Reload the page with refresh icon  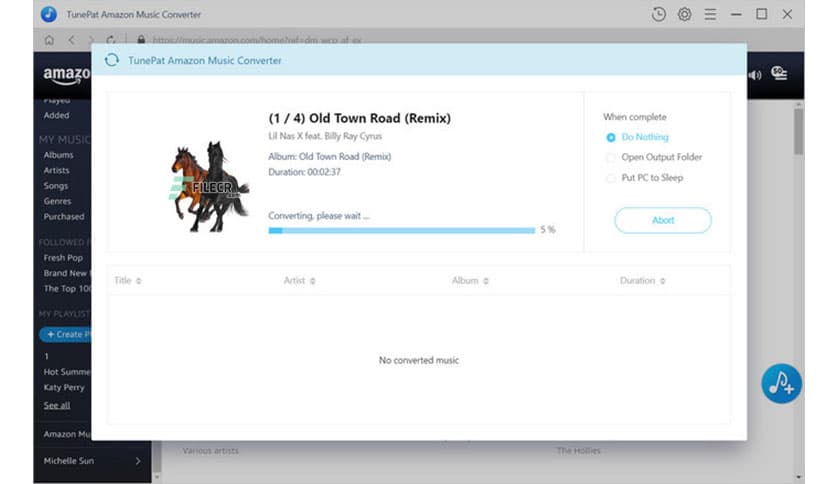point(110,40)
